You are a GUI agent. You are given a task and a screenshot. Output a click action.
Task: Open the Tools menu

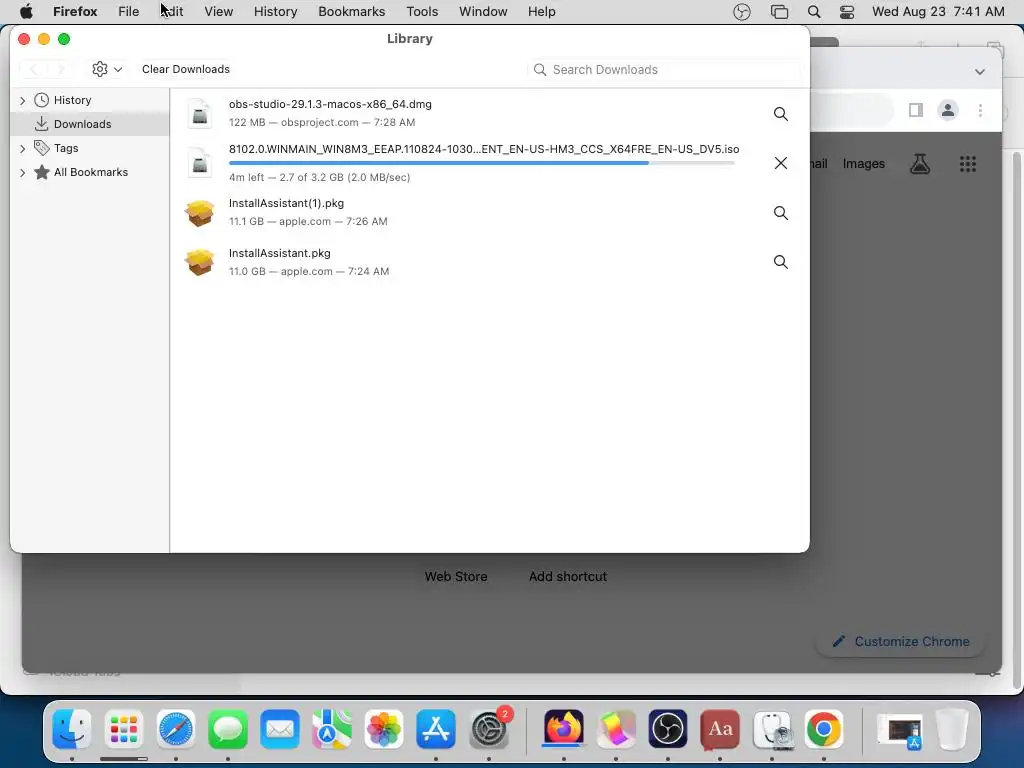point(422,12)
